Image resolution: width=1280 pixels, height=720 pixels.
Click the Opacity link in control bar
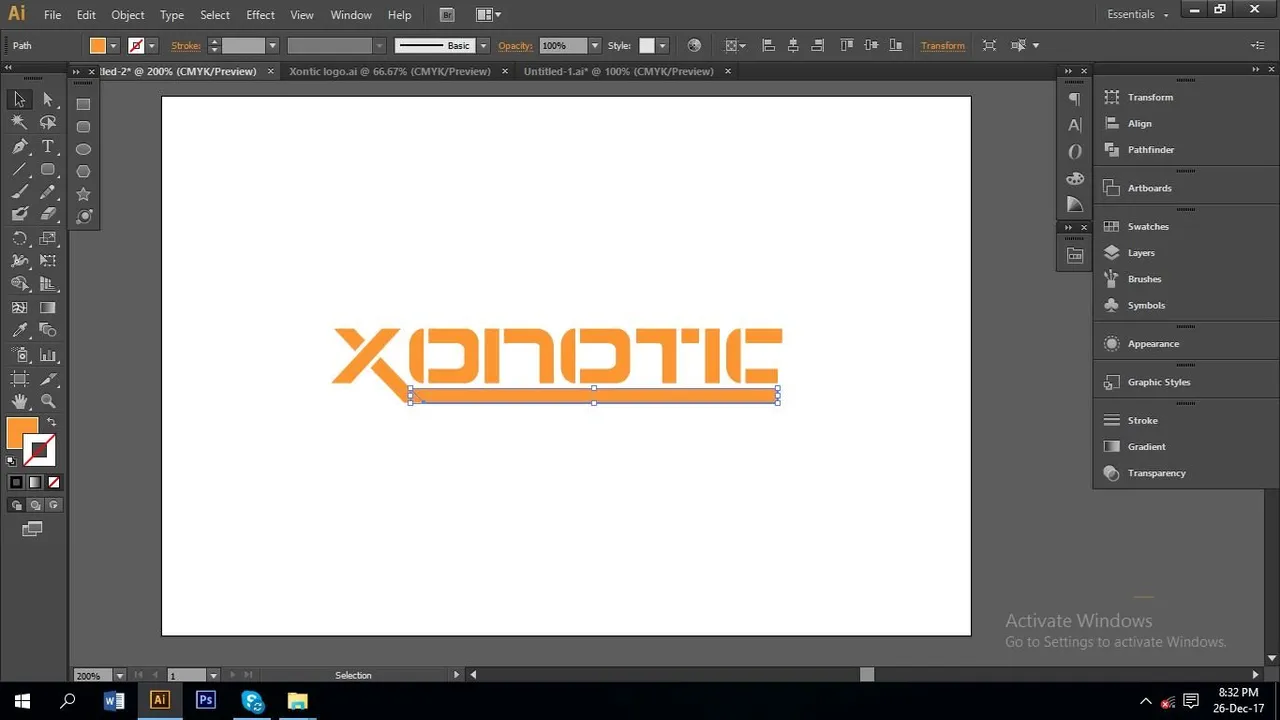coord(516,45)
